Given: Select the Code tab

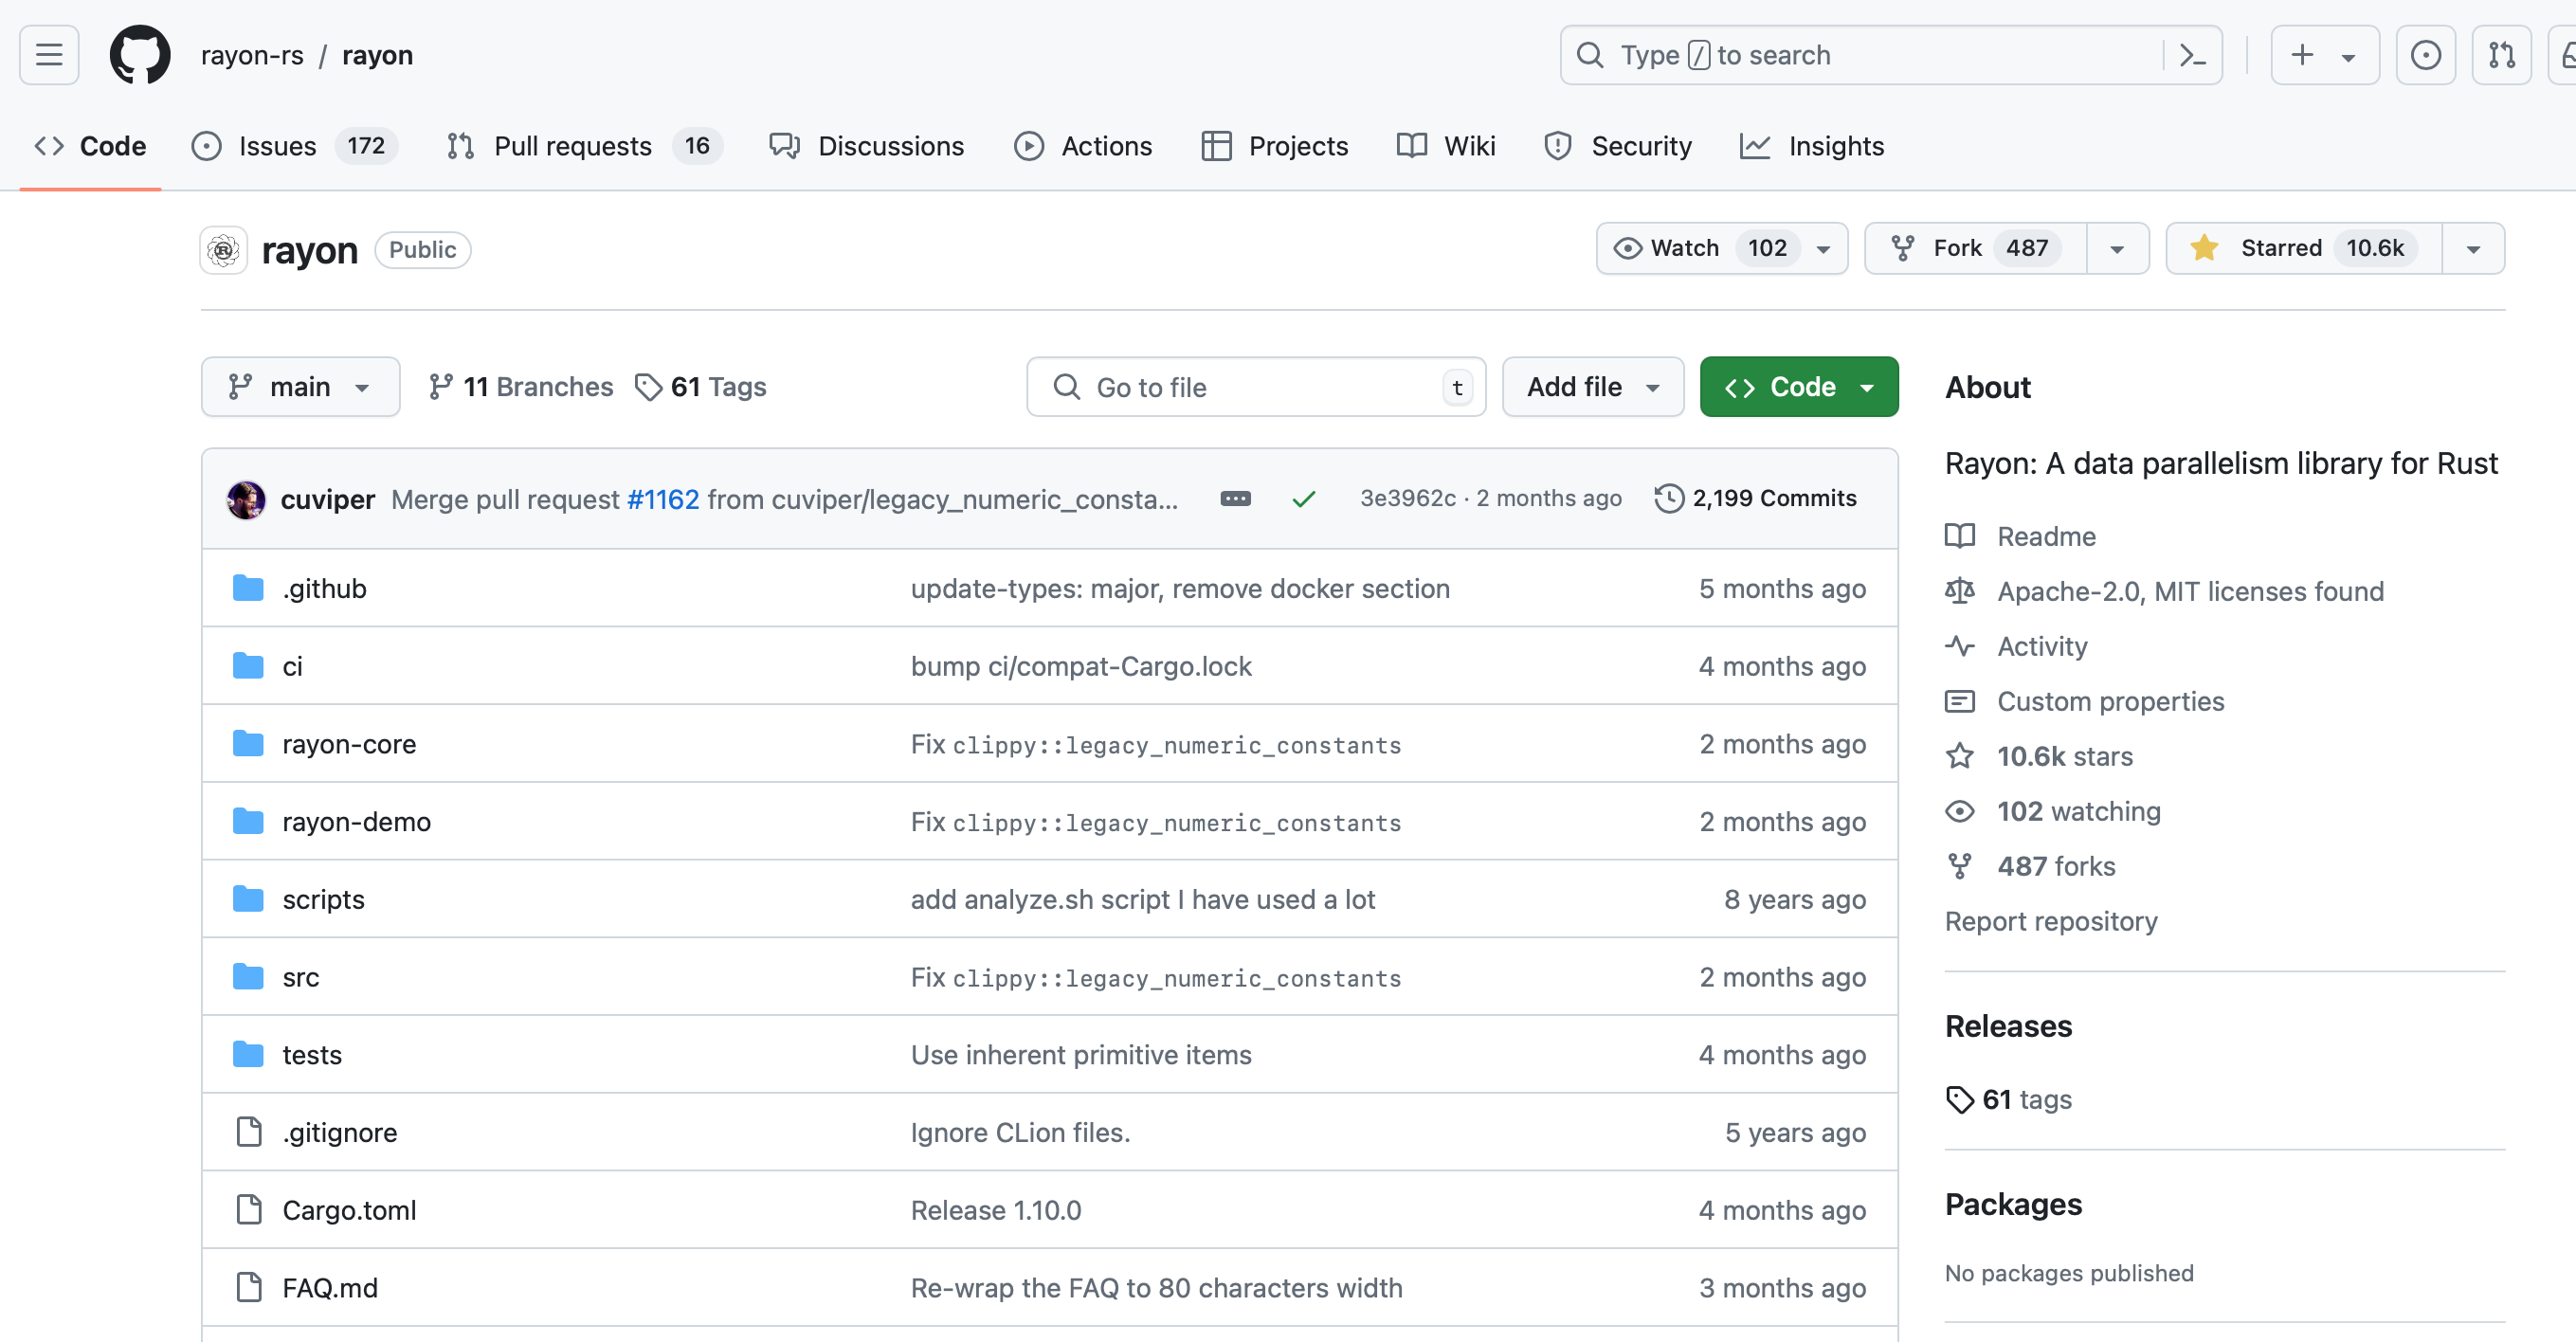Looking at the screenshot, I should pyautogui.click(x=91, y=146).
